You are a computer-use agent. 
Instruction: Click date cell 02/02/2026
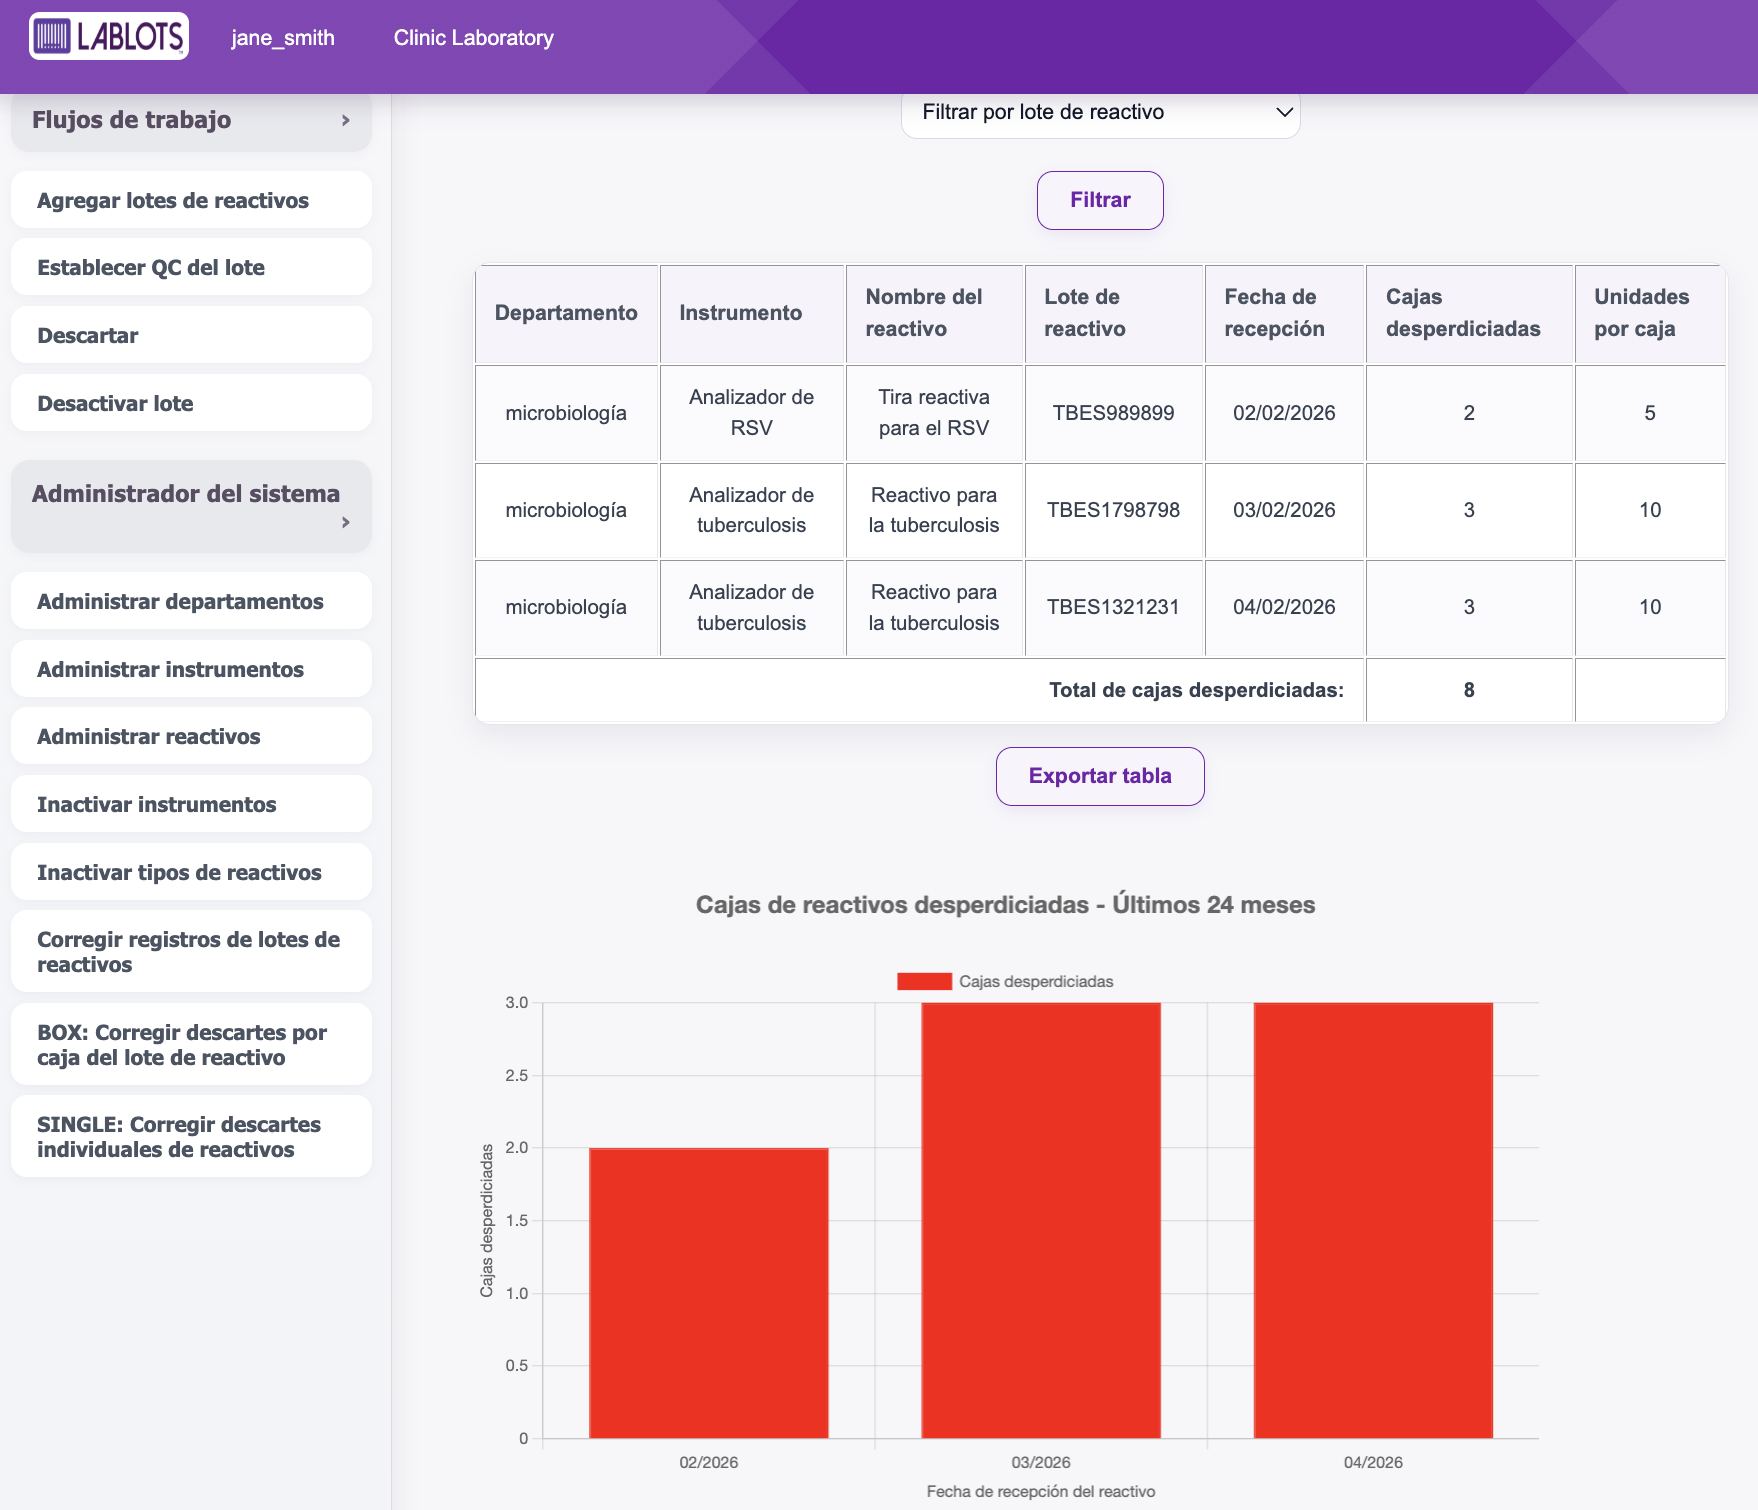click(1284, 413)
